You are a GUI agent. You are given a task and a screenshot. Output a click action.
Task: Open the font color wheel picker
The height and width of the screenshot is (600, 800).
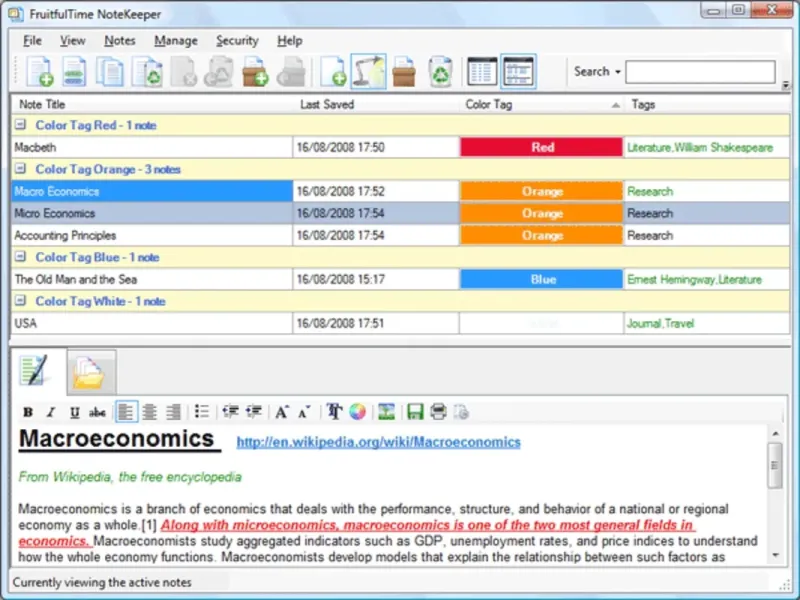tap(357, 412)
